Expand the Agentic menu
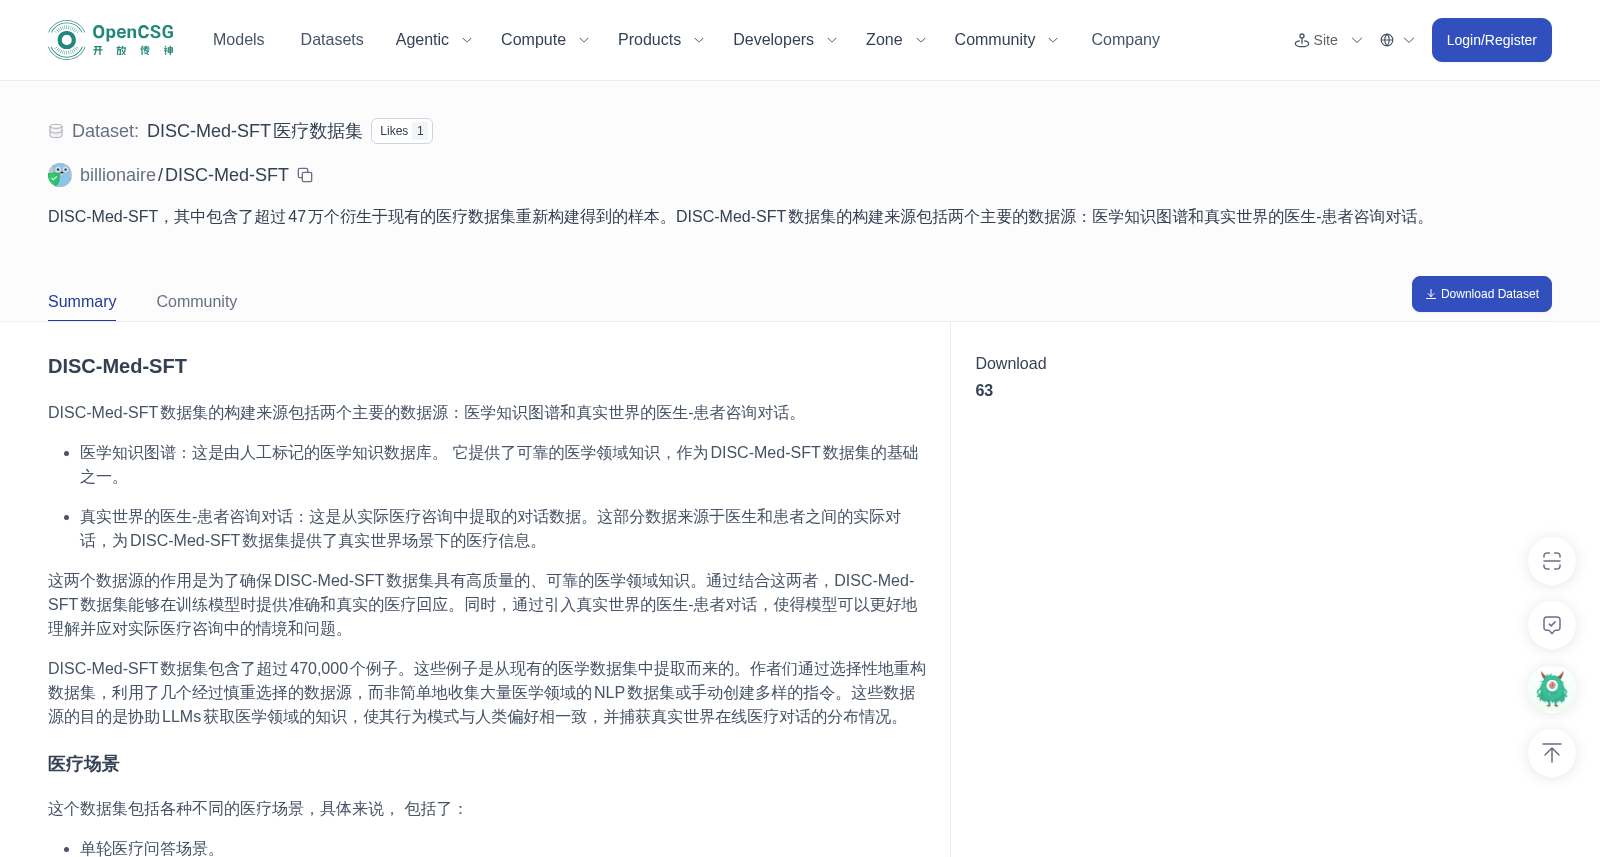This screenshot has height=857, width=1600. [434, 40]
